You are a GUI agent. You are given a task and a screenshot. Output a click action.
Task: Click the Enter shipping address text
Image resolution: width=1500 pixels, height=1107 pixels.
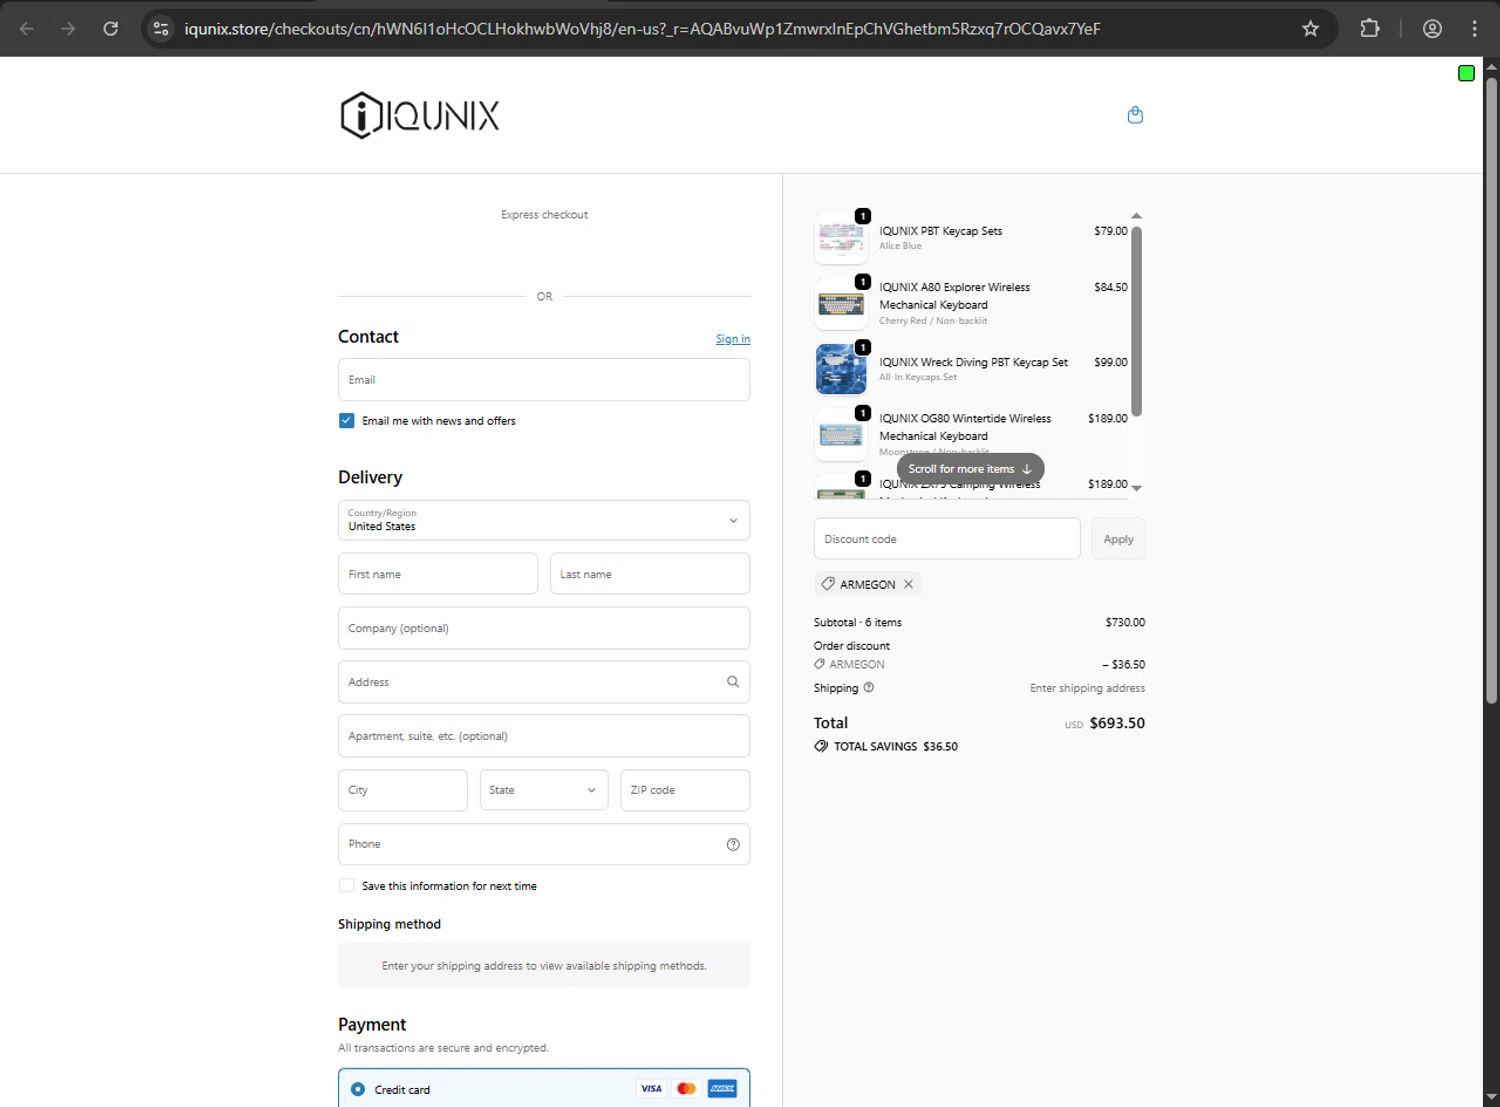point(1087,688)
